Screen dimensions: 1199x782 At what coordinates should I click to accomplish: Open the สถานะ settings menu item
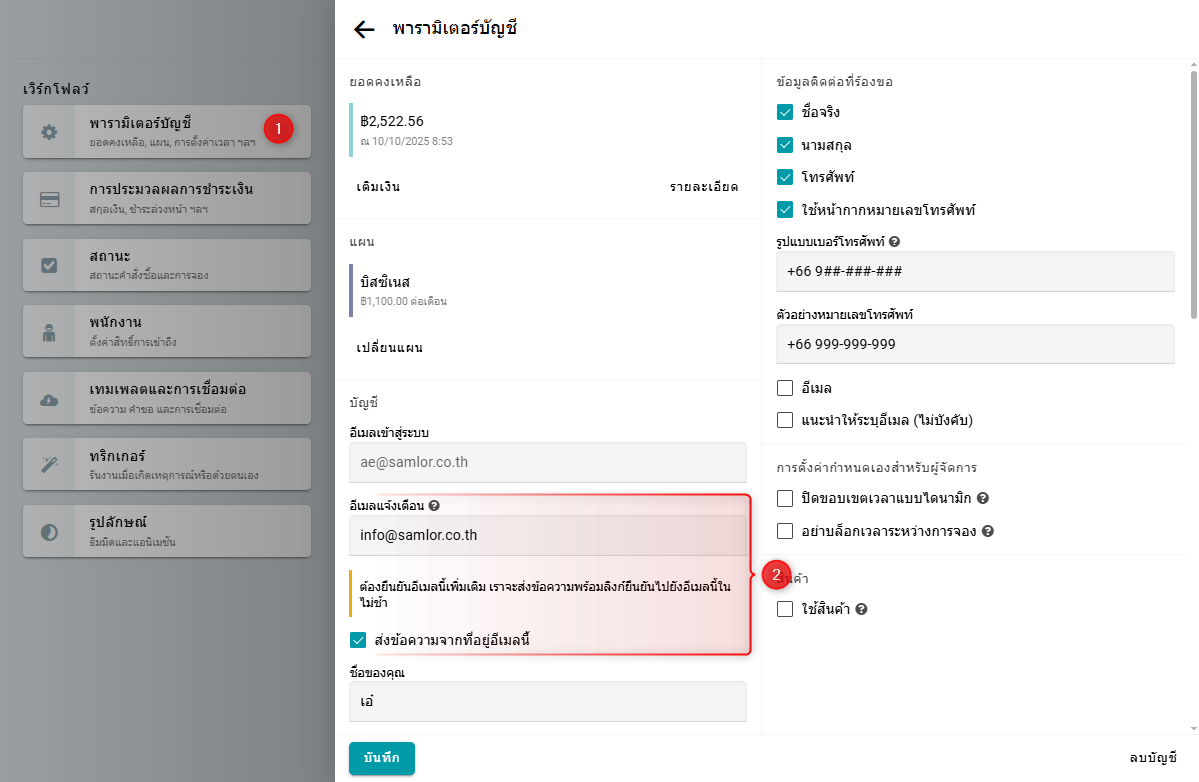(x=167, y=265)
